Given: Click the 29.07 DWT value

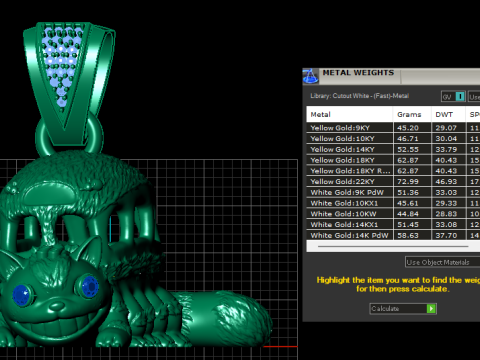Looking at the screenshot, I should pyautogui.click(x=446, y=128).
